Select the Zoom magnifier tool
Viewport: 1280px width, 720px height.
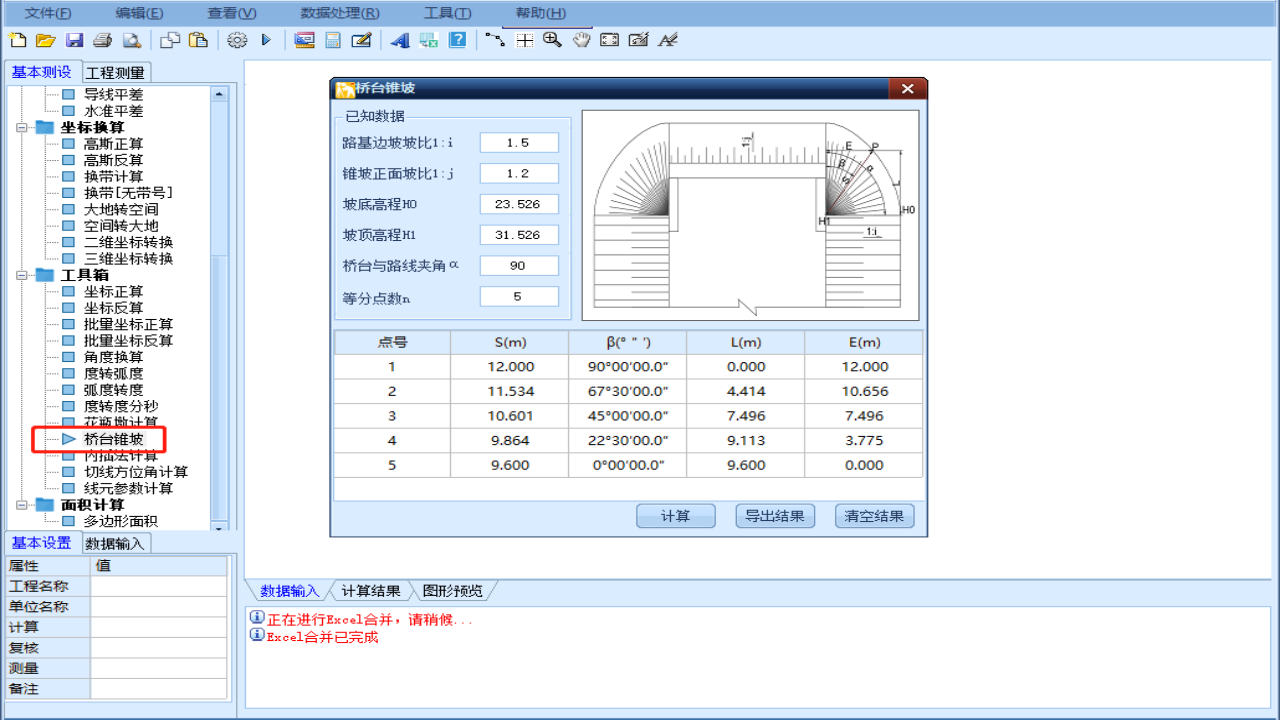[553, 40]
